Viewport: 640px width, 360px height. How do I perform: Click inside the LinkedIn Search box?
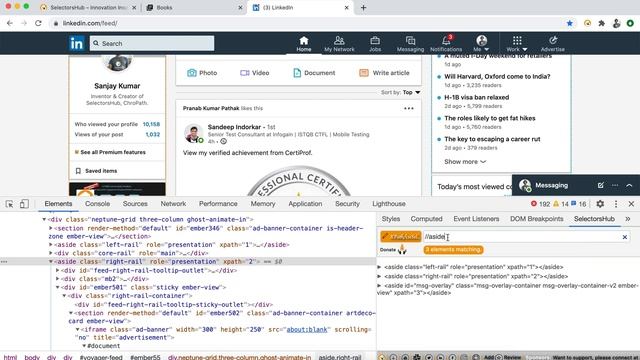click(152, 43)
